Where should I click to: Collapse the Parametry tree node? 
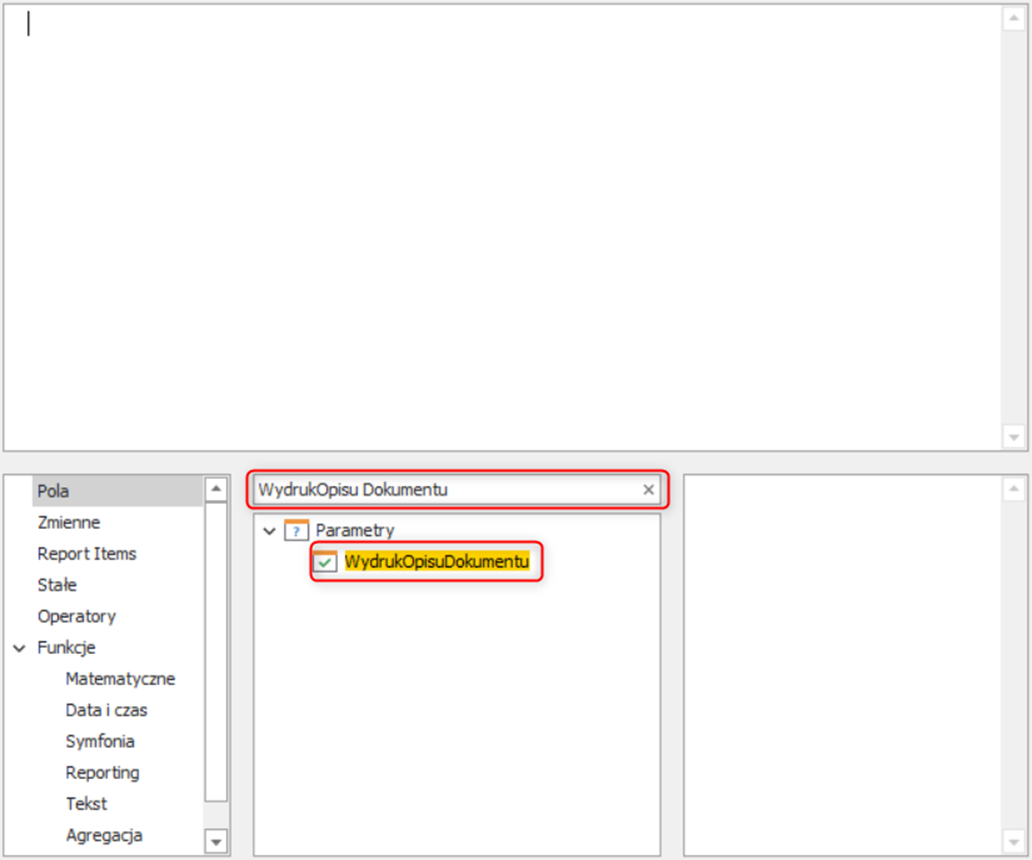[x=269, y=531]
